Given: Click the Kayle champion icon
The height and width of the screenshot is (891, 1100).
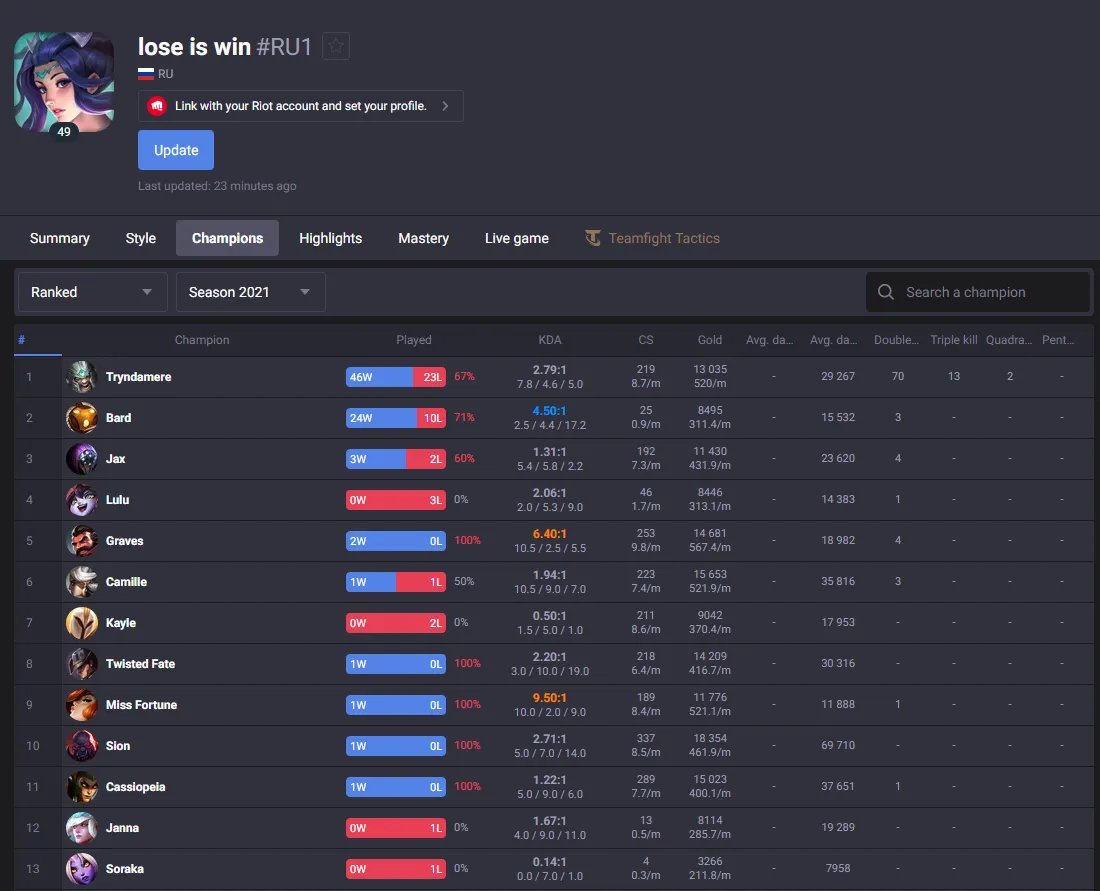Looking at the screenshot, I should [x=81, y=623].
